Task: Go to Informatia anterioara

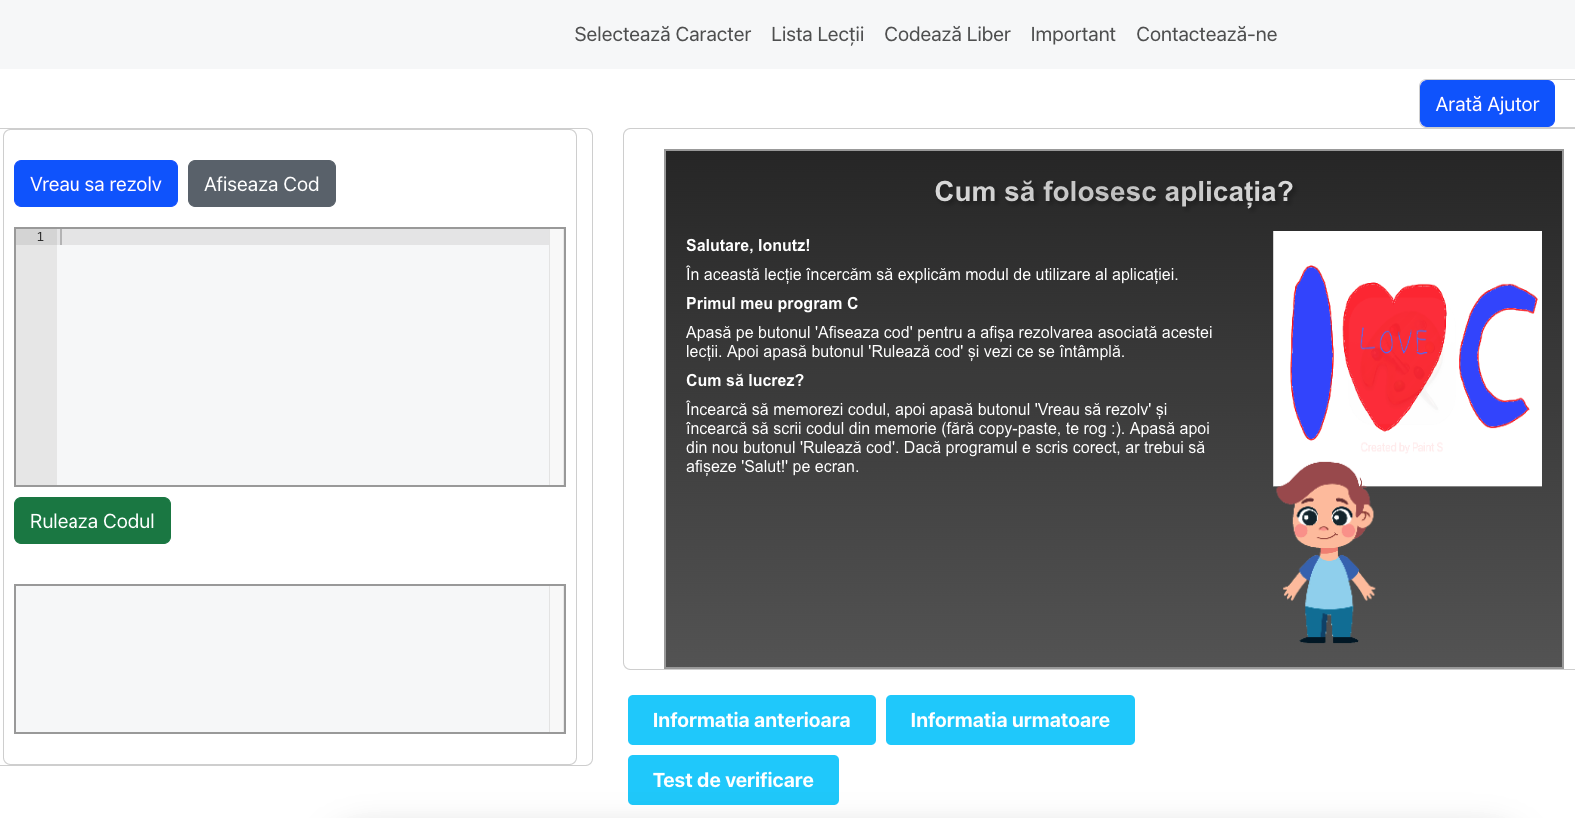Action: 751,720
